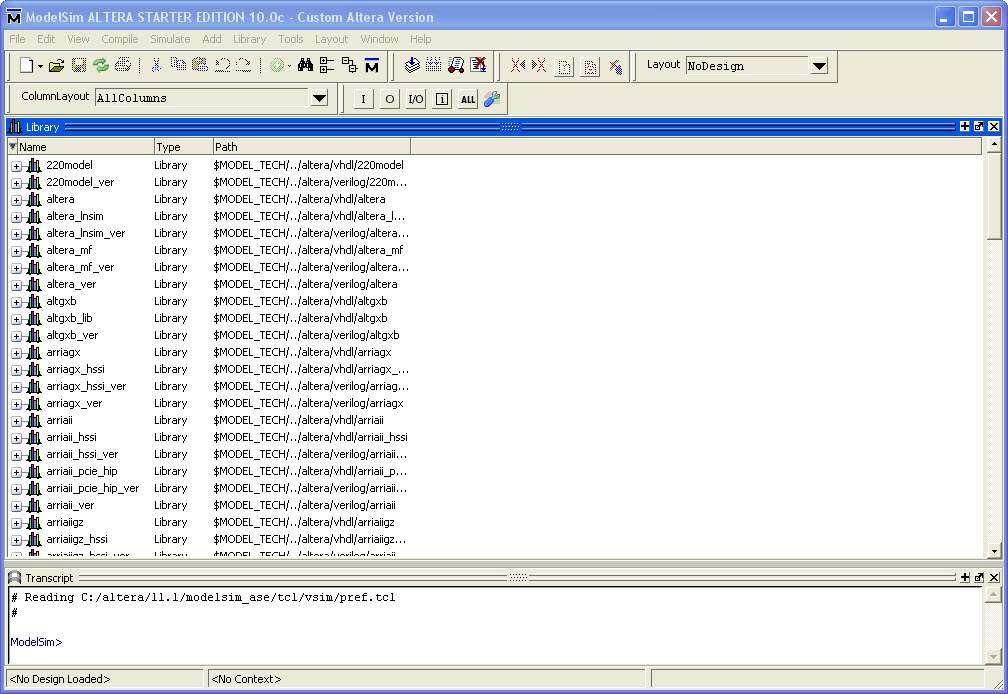Expand the arriaii_pcie_hip library node

(16, 472)
